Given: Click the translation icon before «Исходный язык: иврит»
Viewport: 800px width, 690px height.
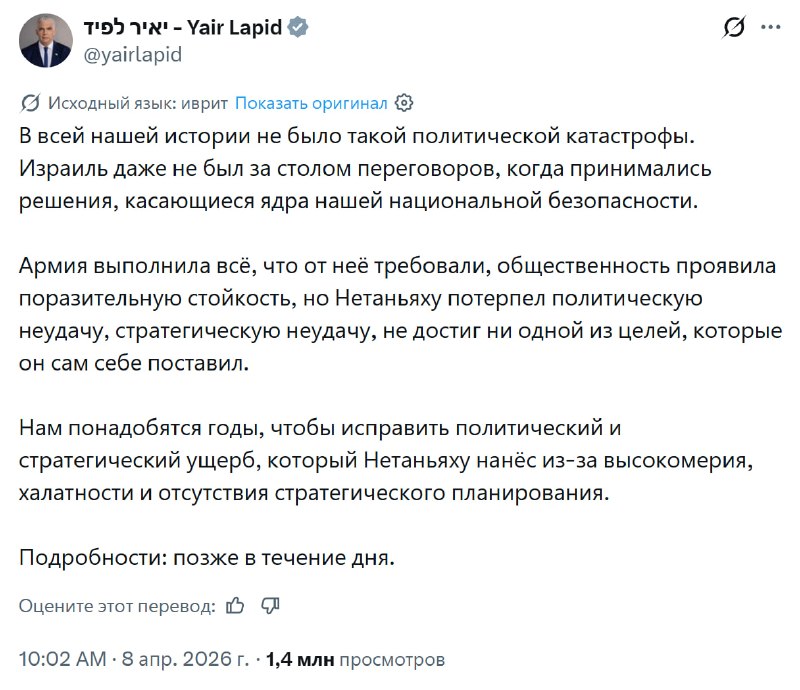Looking at the screenshot, I should 29,101.
